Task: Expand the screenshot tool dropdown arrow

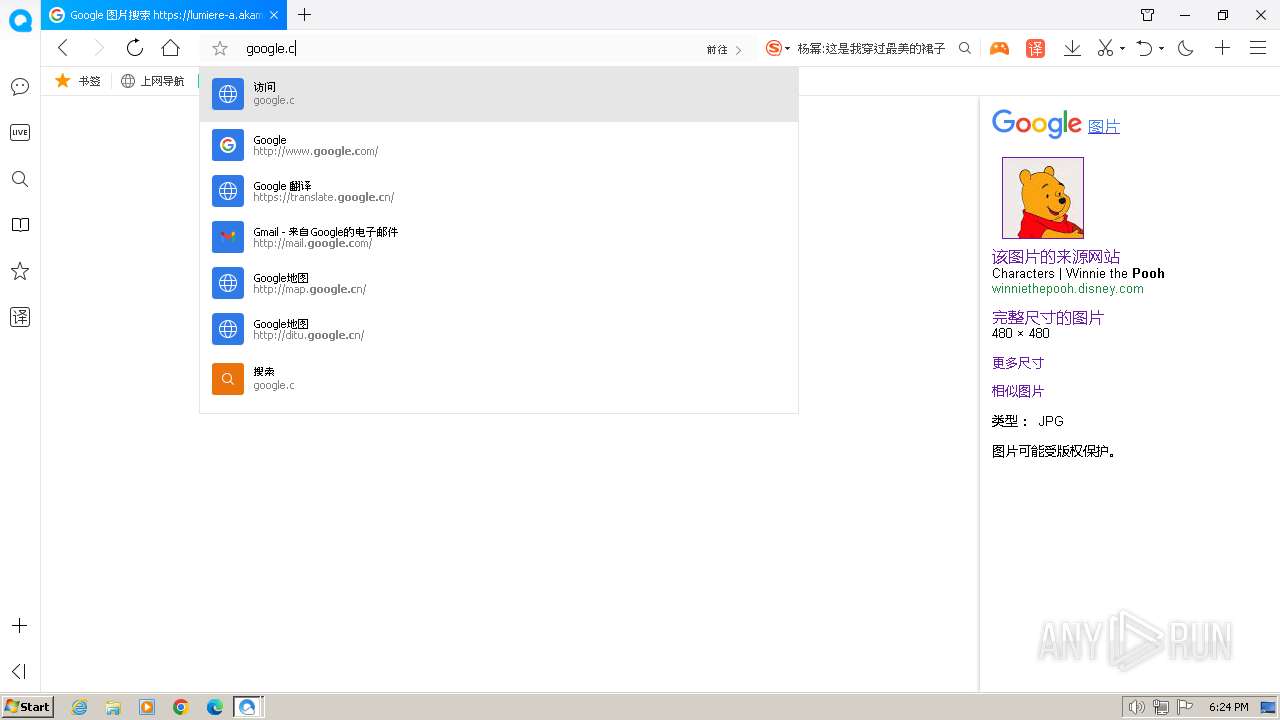Action: click(x=1122, y=49)
